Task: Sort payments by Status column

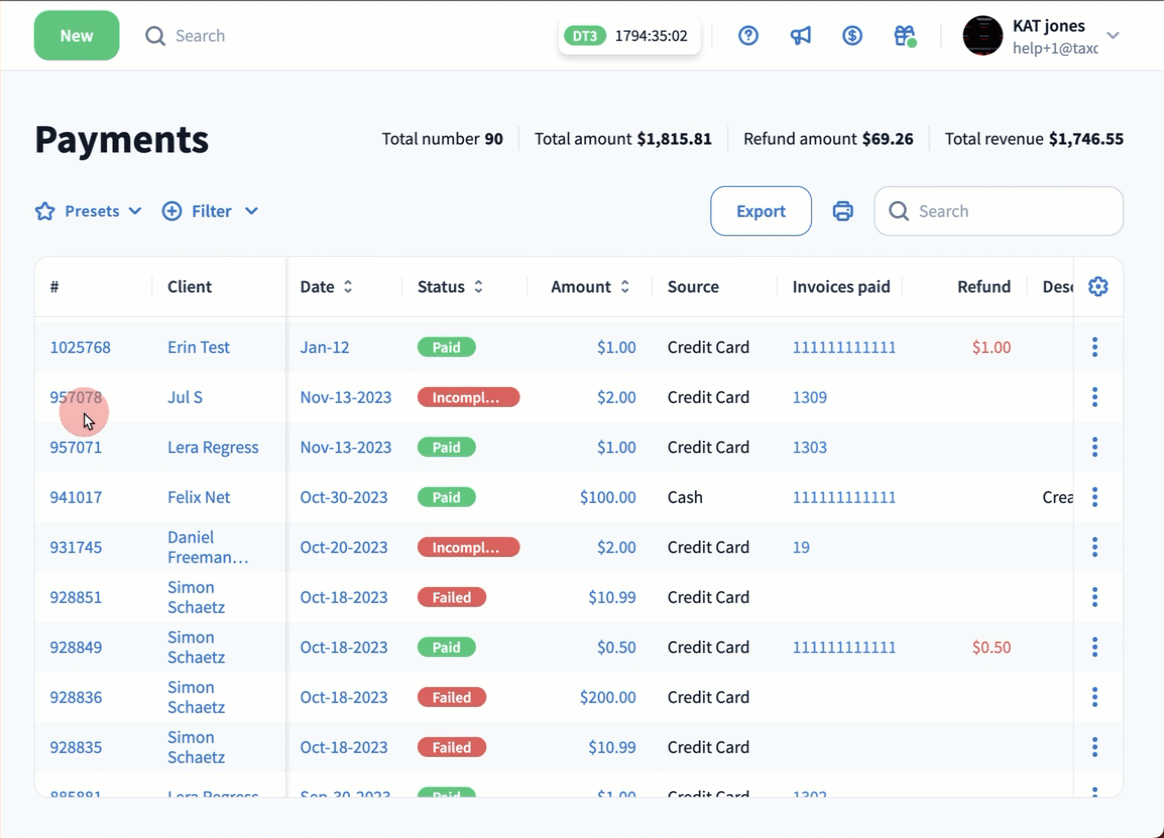Action: tap(451, 287)
